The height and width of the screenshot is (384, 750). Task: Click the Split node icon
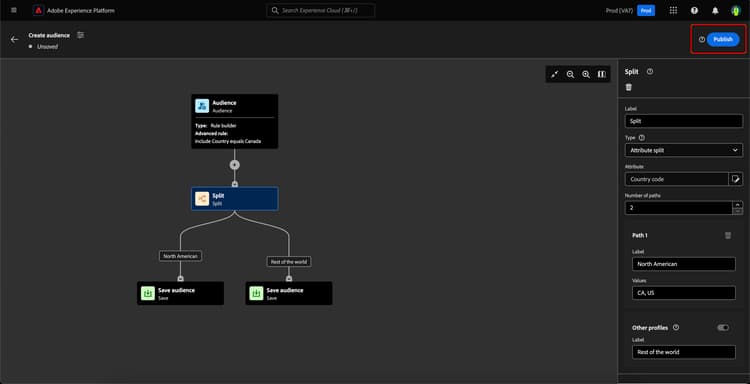[x=202, y=199]
